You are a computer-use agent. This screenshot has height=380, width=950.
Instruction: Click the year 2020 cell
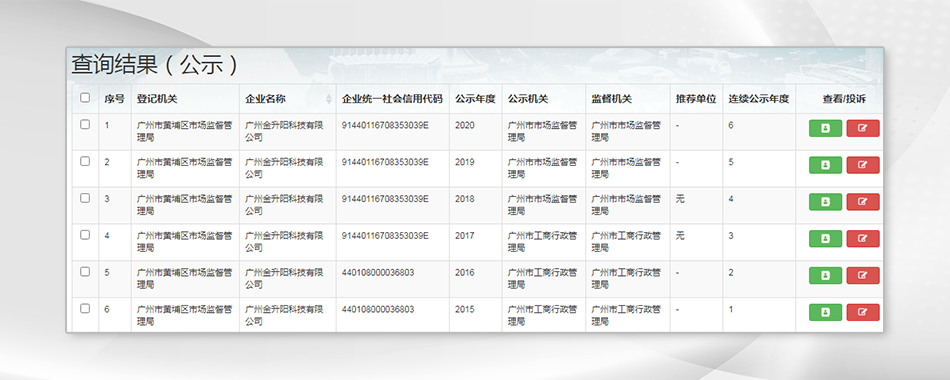pos(465,125)
